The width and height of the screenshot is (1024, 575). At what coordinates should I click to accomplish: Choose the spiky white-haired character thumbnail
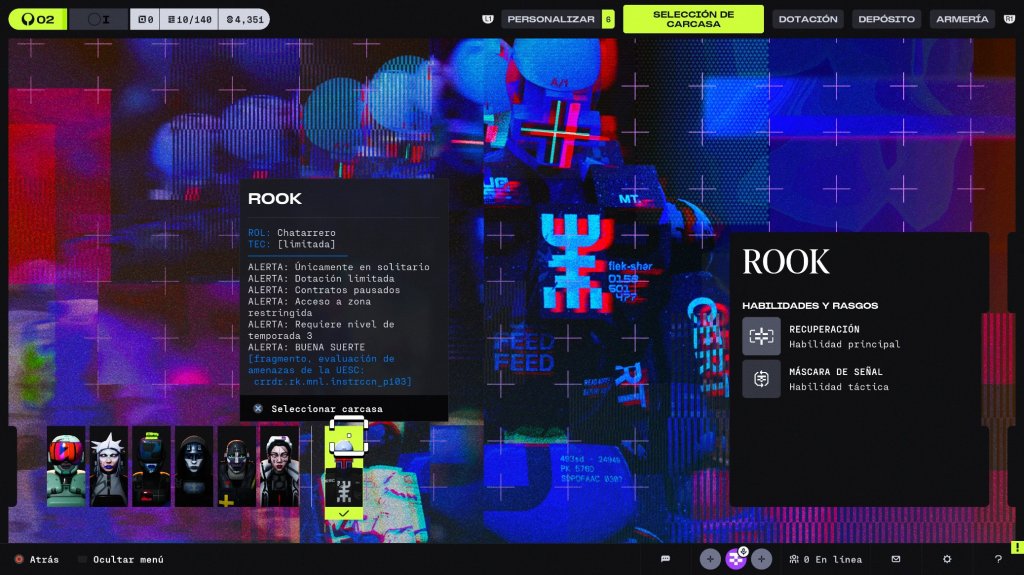[x=108, y=467]
